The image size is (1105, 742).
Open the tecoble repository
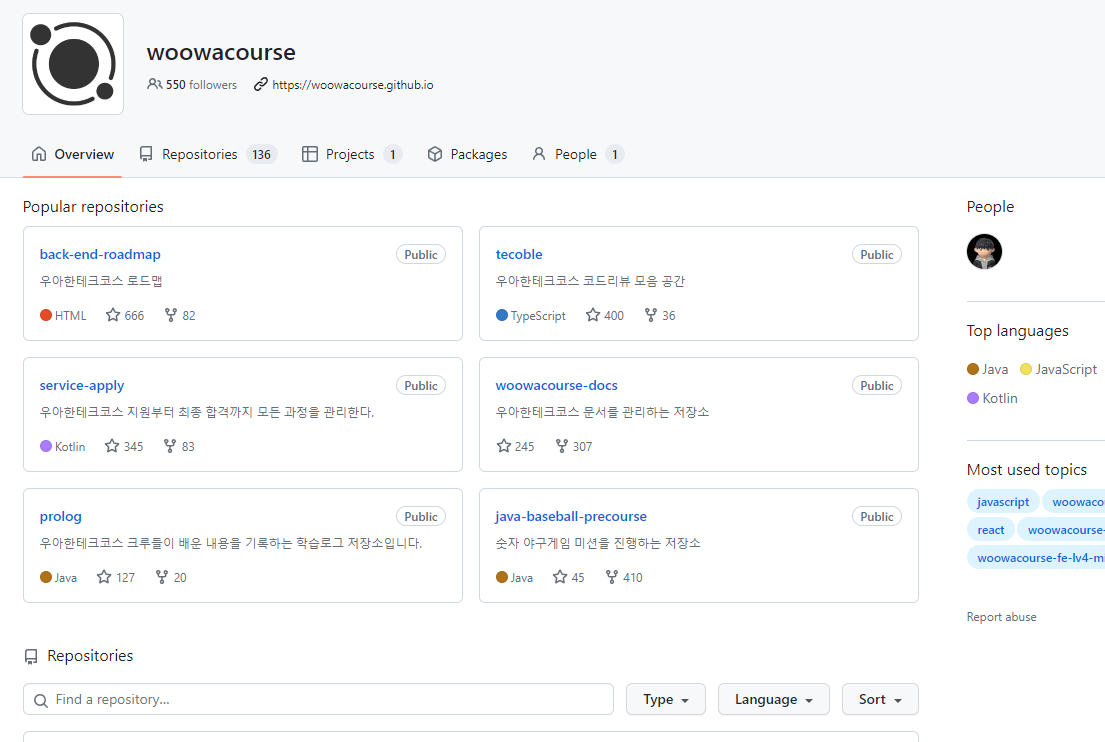519,254
